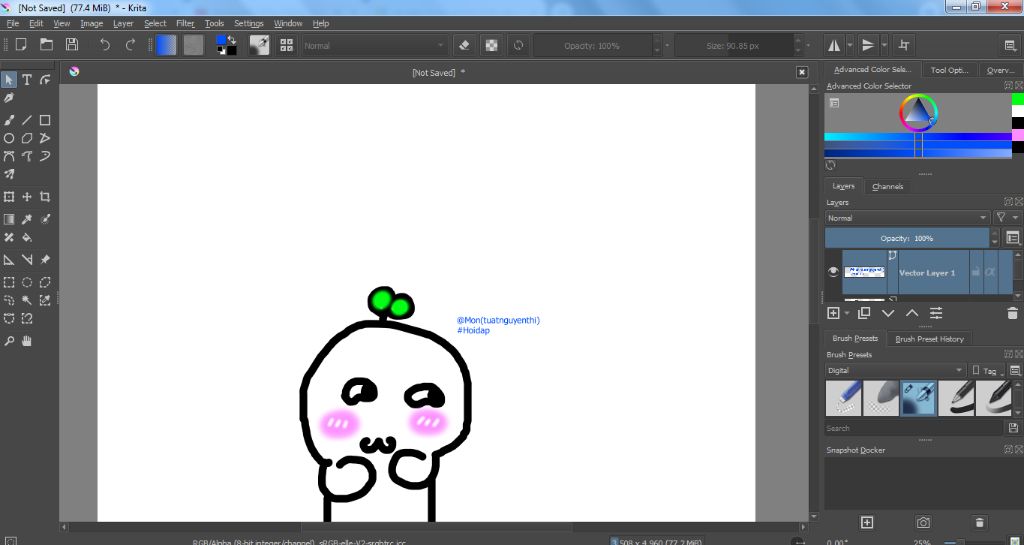Select the Fill bucket tool
This screenshot has height=545, width=1024.
(x=27, y=238)
